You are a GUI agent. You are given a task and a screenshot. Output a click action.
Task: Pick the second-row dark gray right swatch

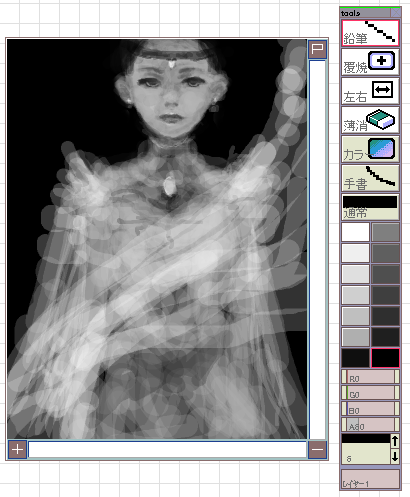[385, 253]
